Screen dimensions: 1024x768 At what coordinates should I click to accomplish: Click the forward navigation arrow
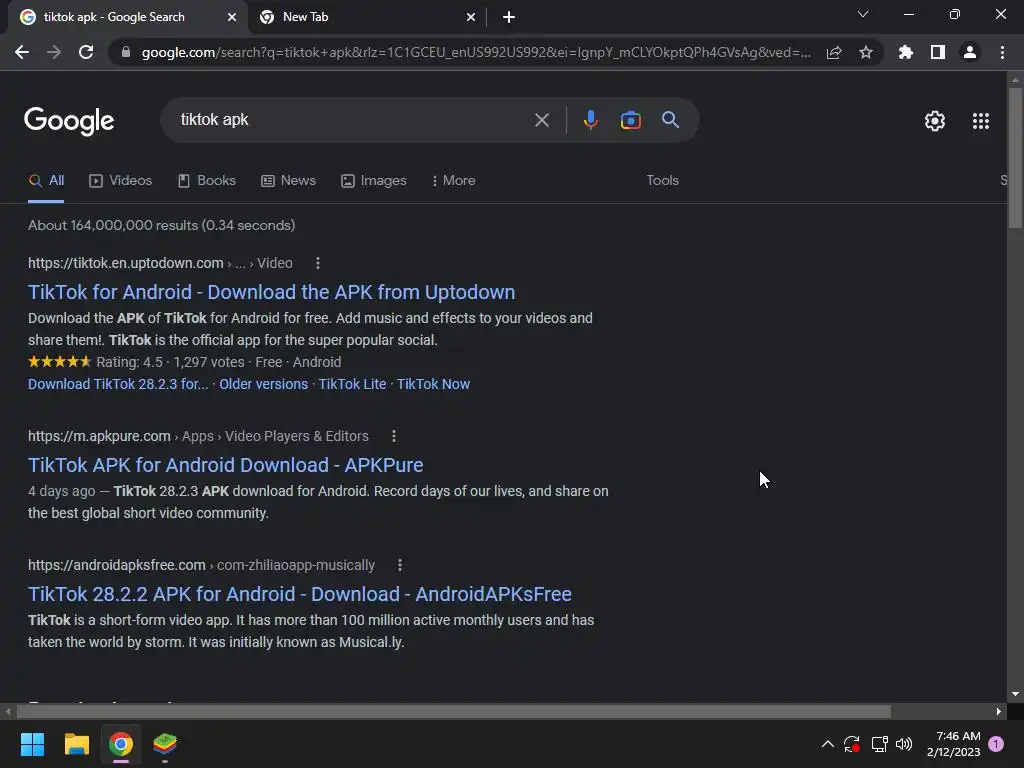click(x=54, y=52)
